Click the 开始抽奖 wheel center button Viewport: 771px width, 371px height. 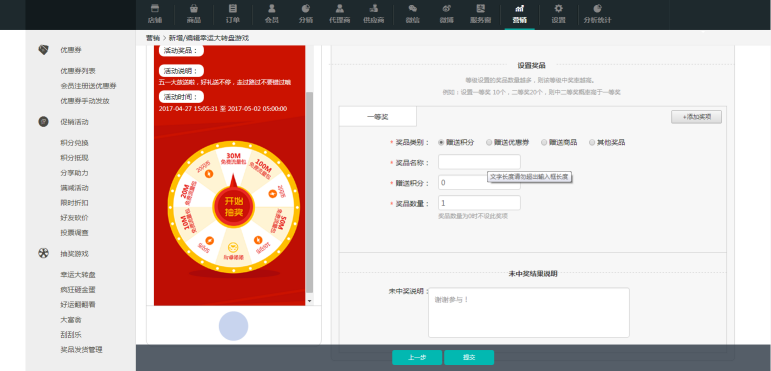[234, 207]
